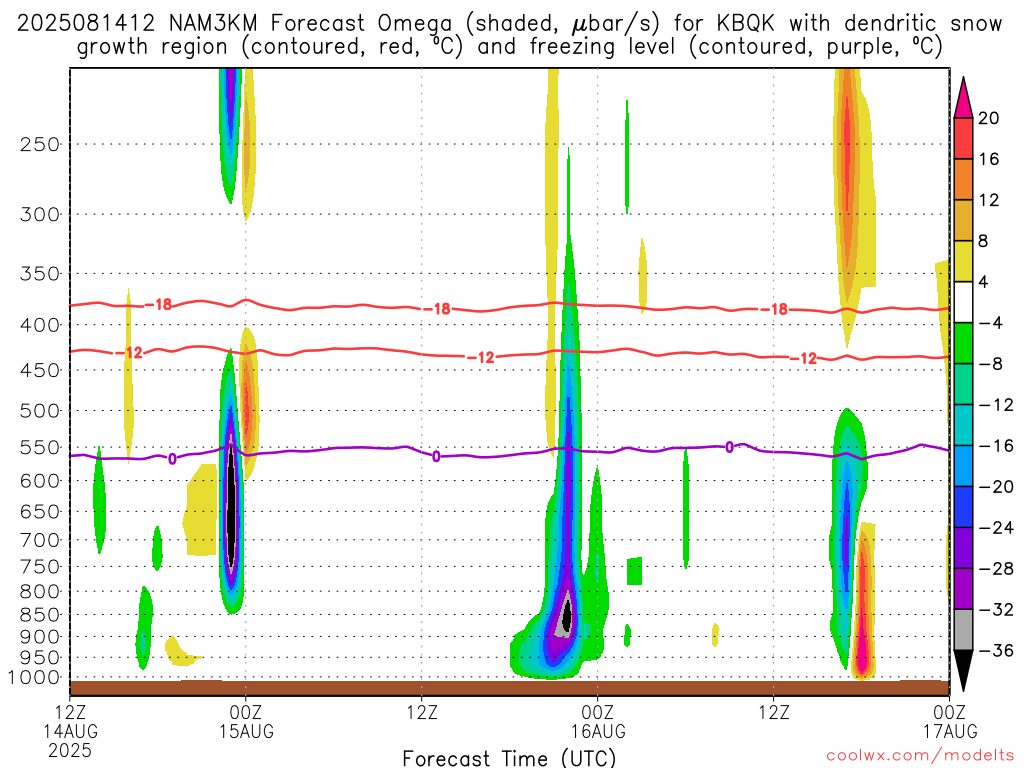Pick the dark blue swatch between -20 and -24
The width and height of the screenshot is (1024, 768).
pyautogui.click(x=963, y=507)
